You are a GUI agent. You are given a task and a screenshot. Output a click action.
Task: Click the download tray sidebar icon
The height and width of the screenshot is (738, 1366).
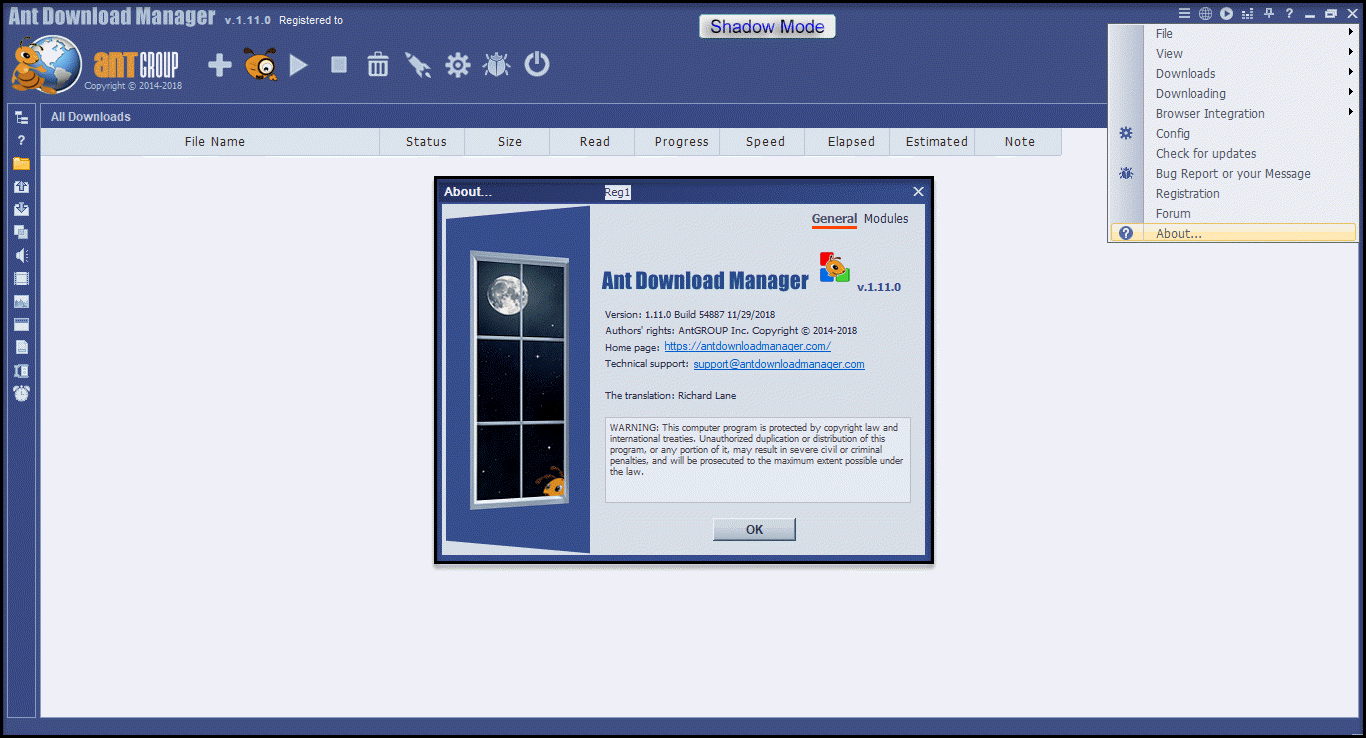(x=21, y=210)
